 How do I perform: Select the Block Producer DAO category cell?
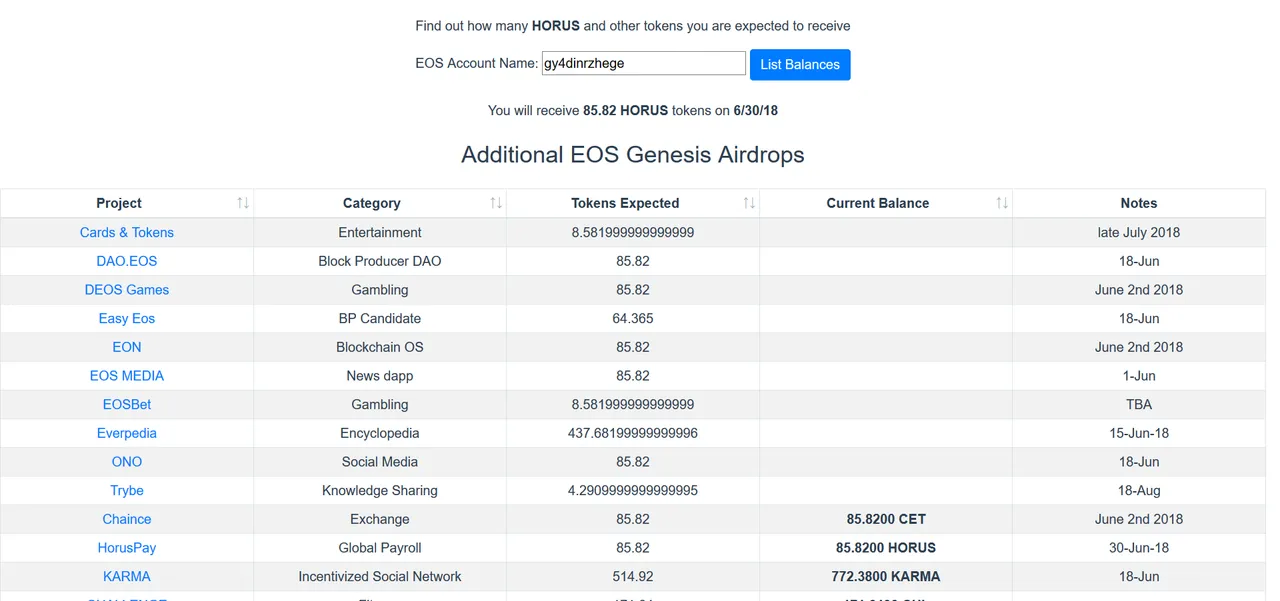380,261
